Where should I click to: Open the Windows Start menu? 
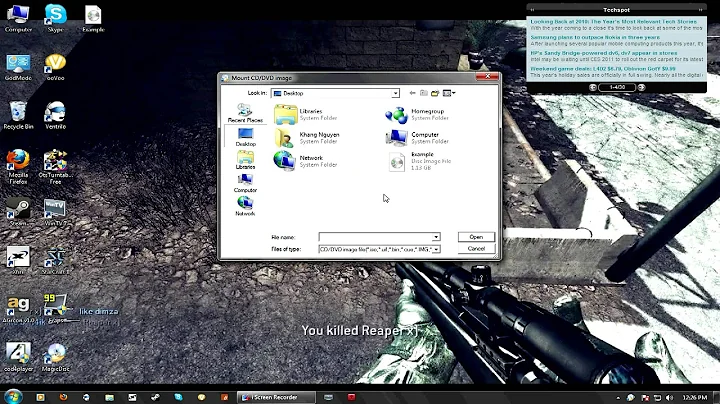(12, 397)
